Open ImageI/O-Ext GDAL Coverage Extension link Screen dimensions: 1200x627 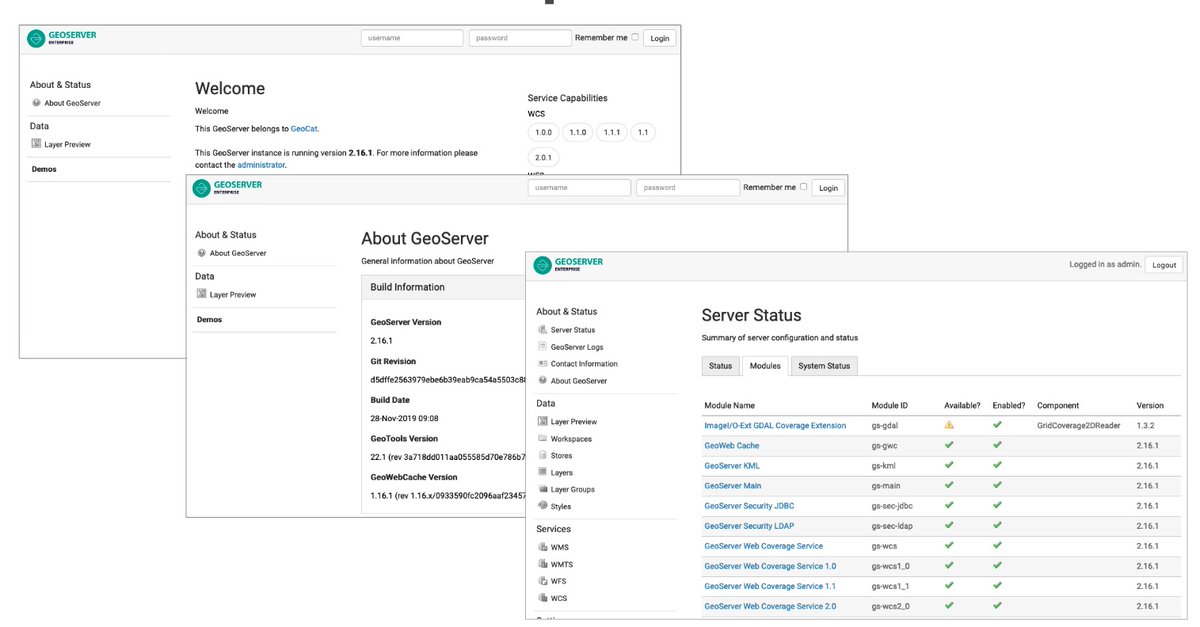coord(775,425)
